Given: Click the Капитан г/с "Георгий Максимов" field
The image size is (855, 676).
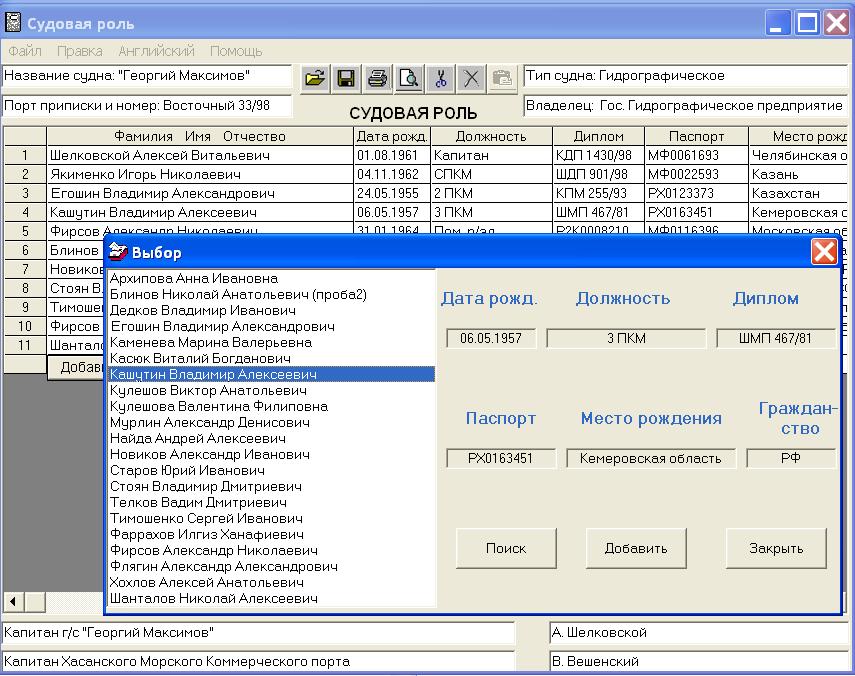Looking at the screenshot, I should point(258,633).
